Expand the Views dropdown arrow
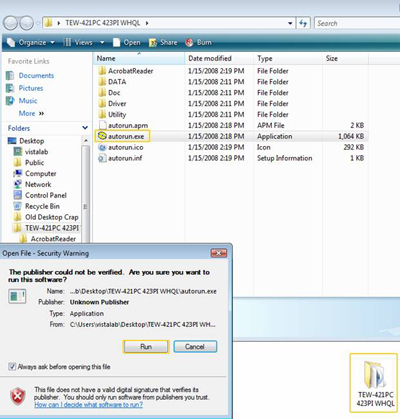 point(102,43)
